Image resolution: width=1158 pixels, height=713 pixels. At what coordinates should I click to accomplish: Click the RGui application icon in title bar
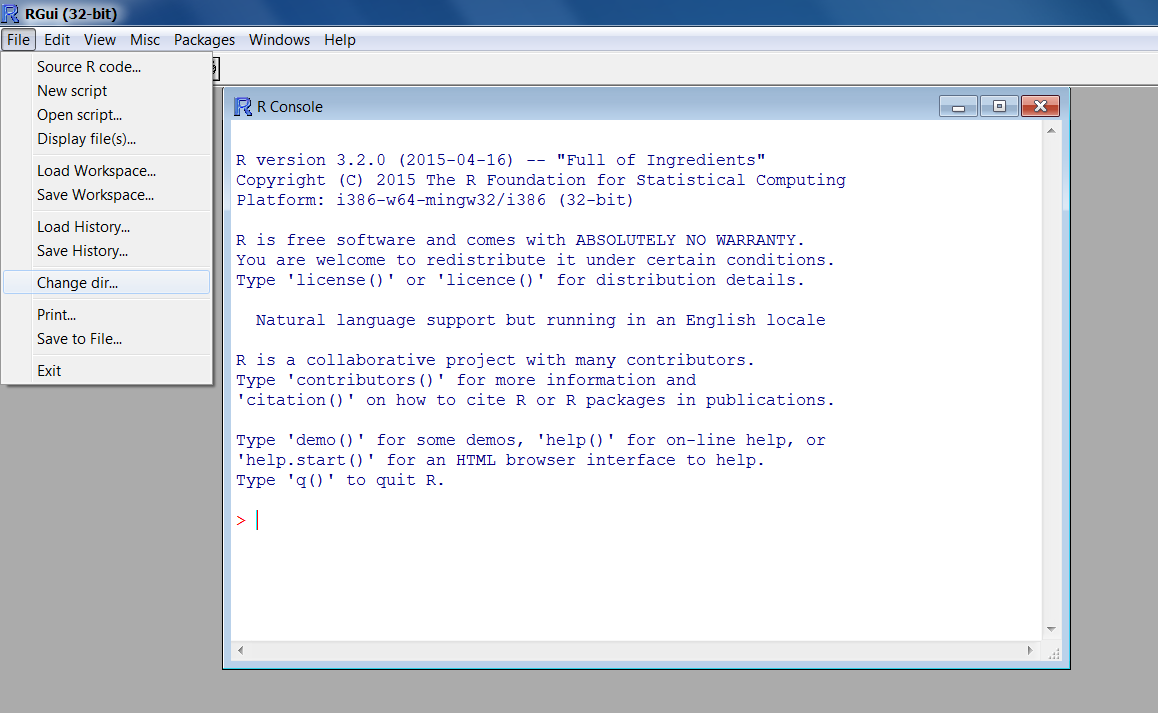point(10,13)
